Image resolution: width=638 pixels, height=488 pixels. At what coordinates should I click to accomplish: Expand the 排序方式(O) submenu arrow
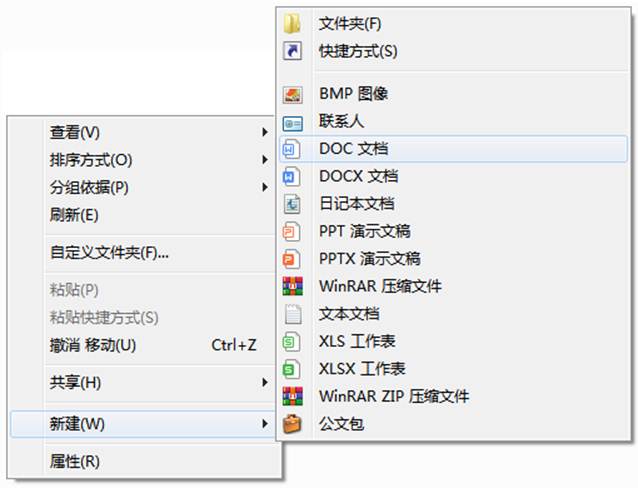[265, 160]
